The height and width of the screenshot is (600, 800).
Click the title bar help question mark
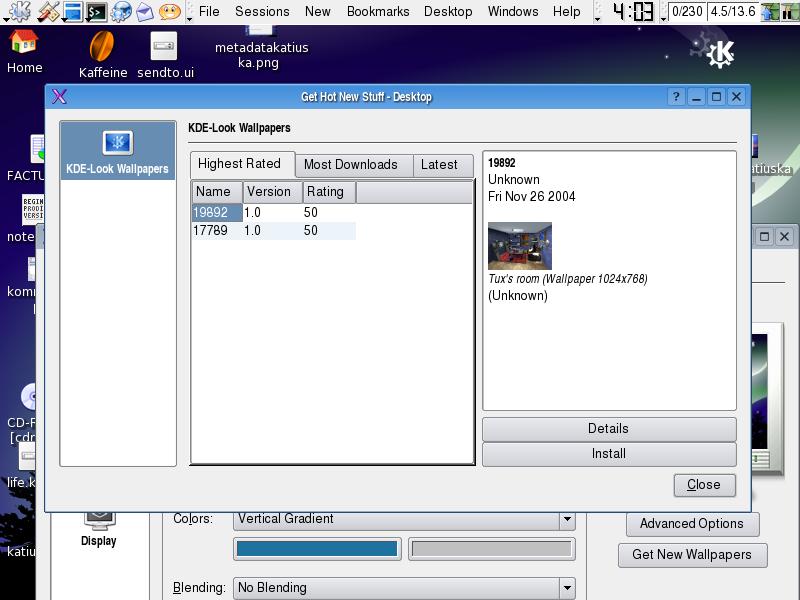pos(676,96)
